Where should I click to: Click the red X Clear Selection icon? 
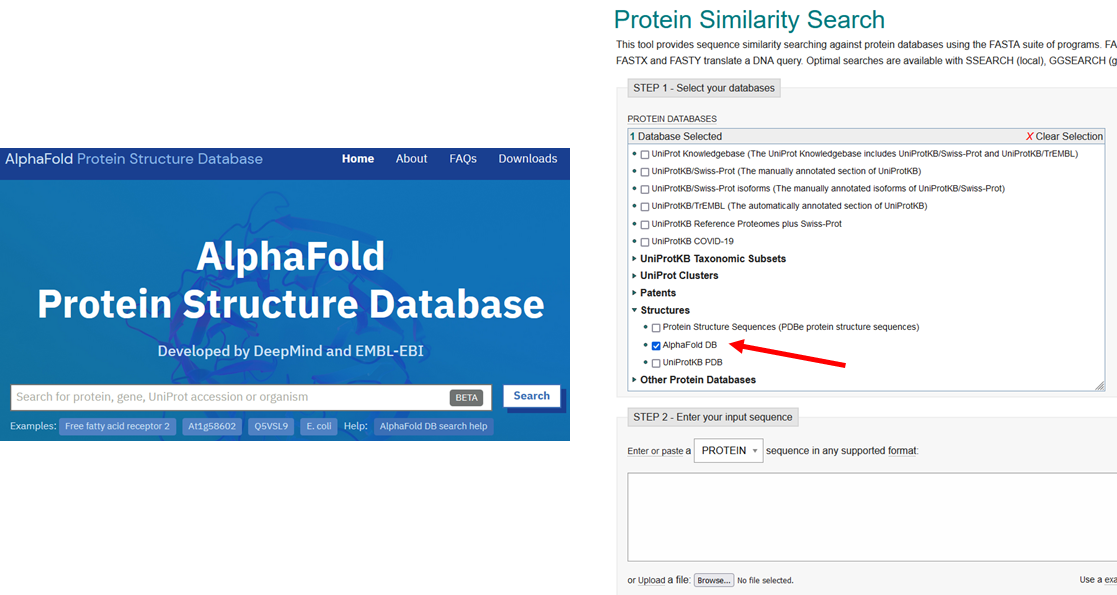1030,136
